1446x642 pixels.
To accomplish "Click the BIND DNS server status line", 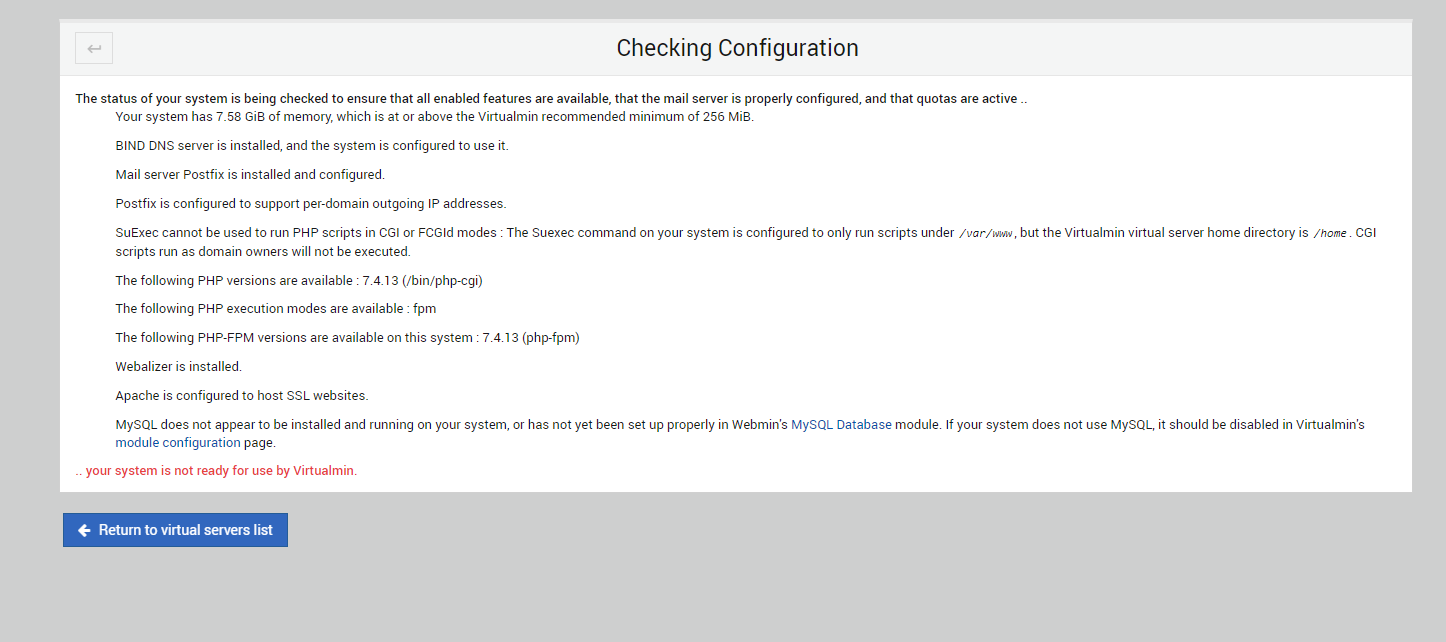I will 312,145.
